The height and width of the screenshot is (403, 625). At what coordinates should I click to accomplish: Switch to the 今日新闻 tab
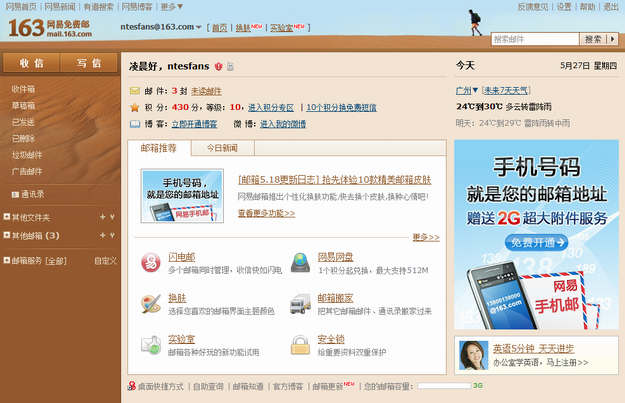[222, 148]
